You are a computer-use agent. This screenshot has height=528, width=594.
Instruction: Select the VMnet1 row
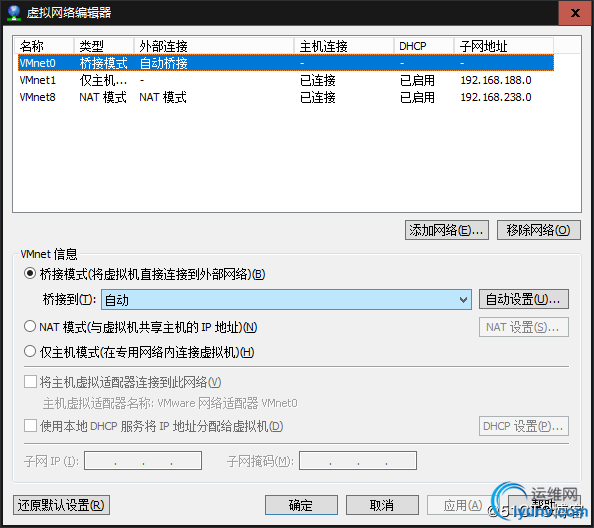click(x=286, y=80)
